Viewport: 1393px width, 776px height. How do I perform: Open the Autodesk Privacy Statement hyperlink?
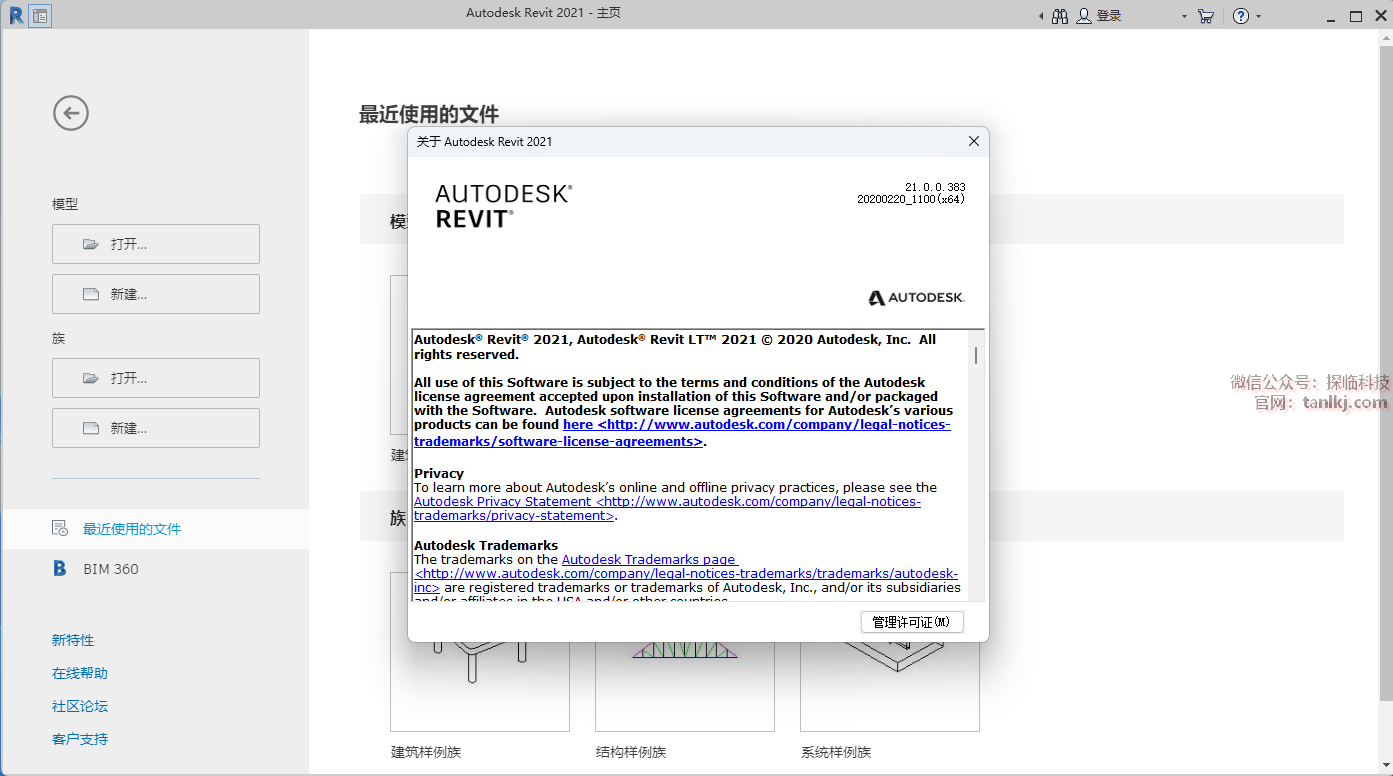[x=502, y=502]
